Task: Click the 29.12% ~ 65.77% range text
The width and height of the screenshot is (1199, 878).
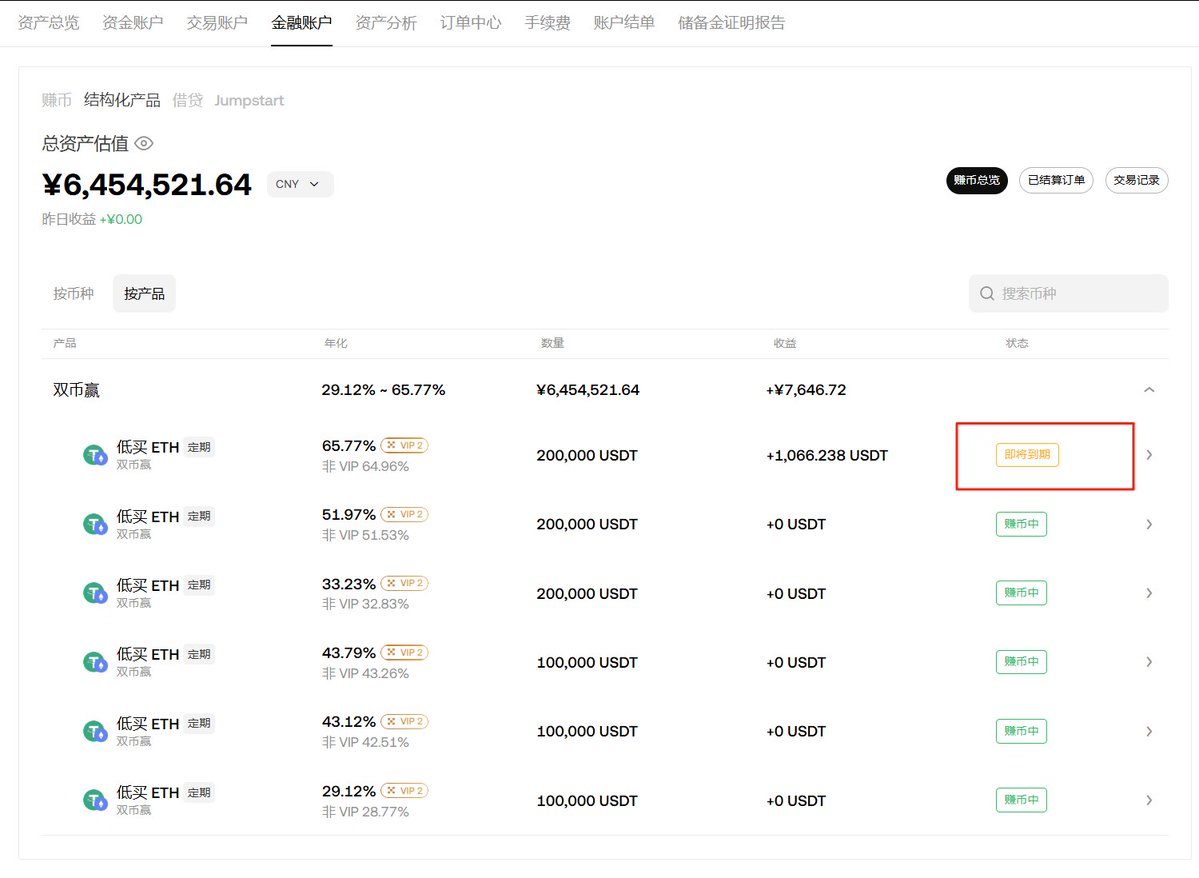Action: (x=383, y=390)
